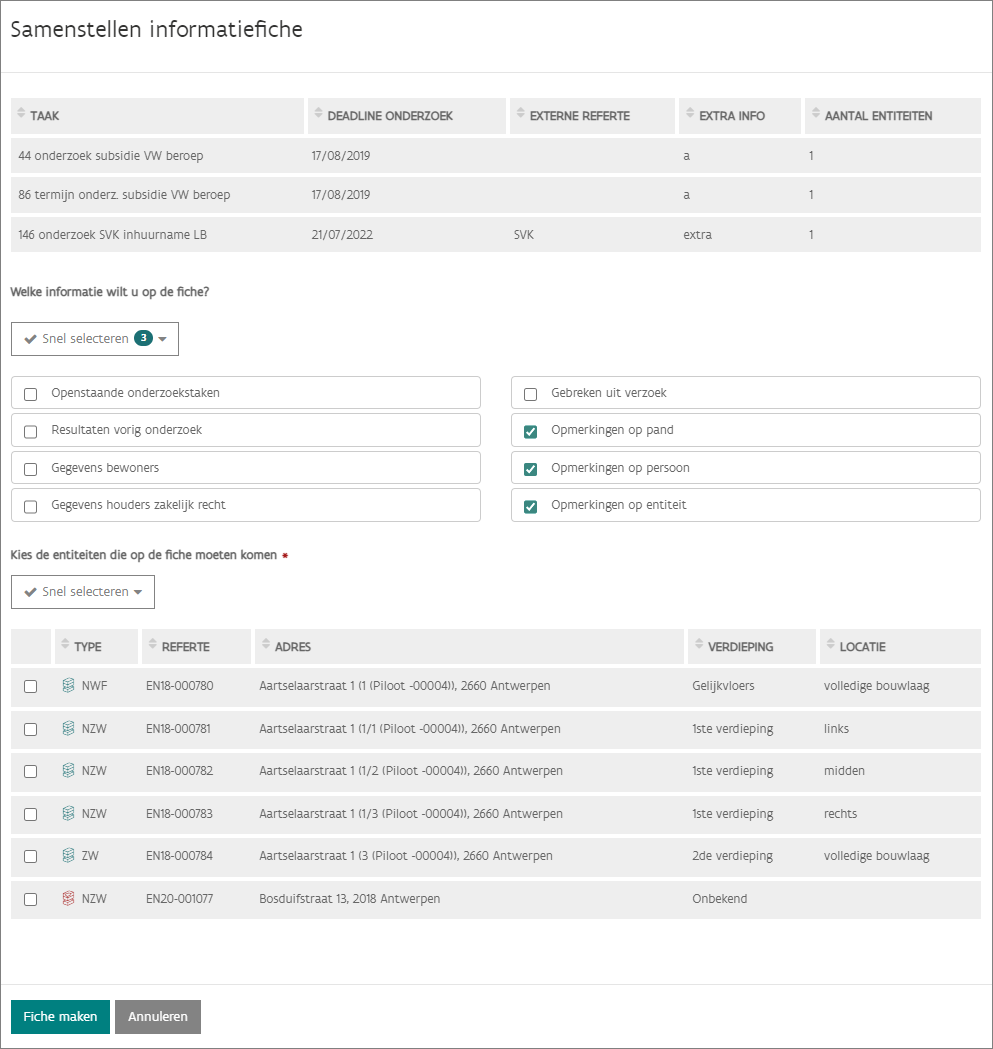Image resolution: width=993 pixels, height=1049 pixels.
Task: Tick the Gegevens bewoners checkbox
Action: (x=31, y=469)
